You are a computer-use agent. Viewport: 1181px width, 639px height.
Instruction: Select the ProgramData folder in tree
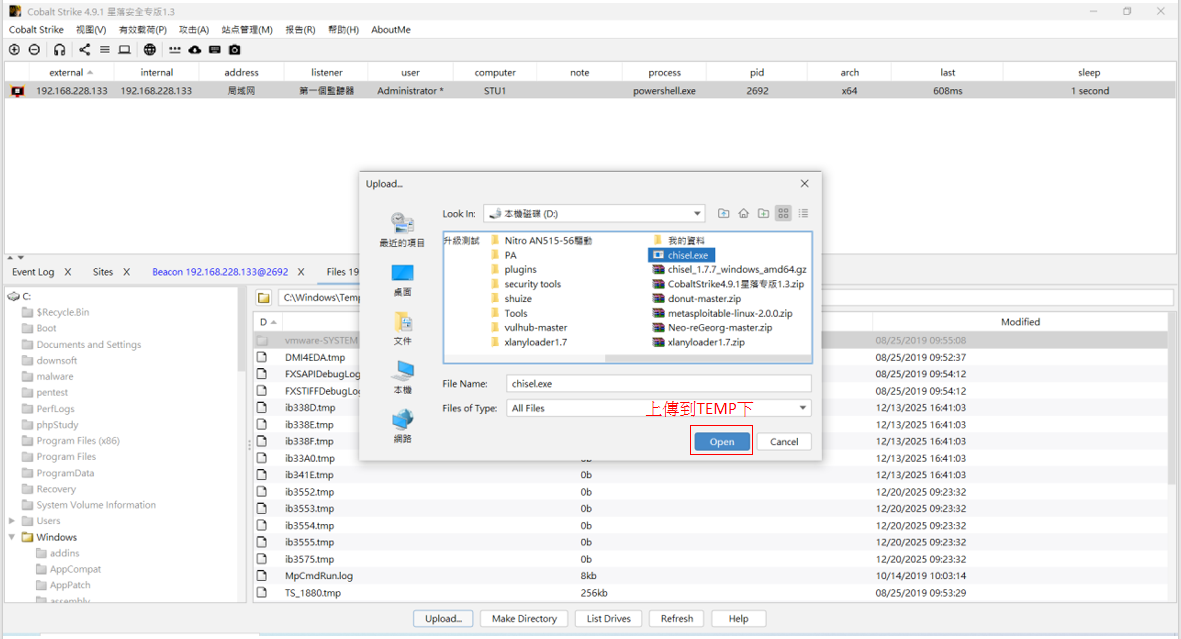[66, 473]
